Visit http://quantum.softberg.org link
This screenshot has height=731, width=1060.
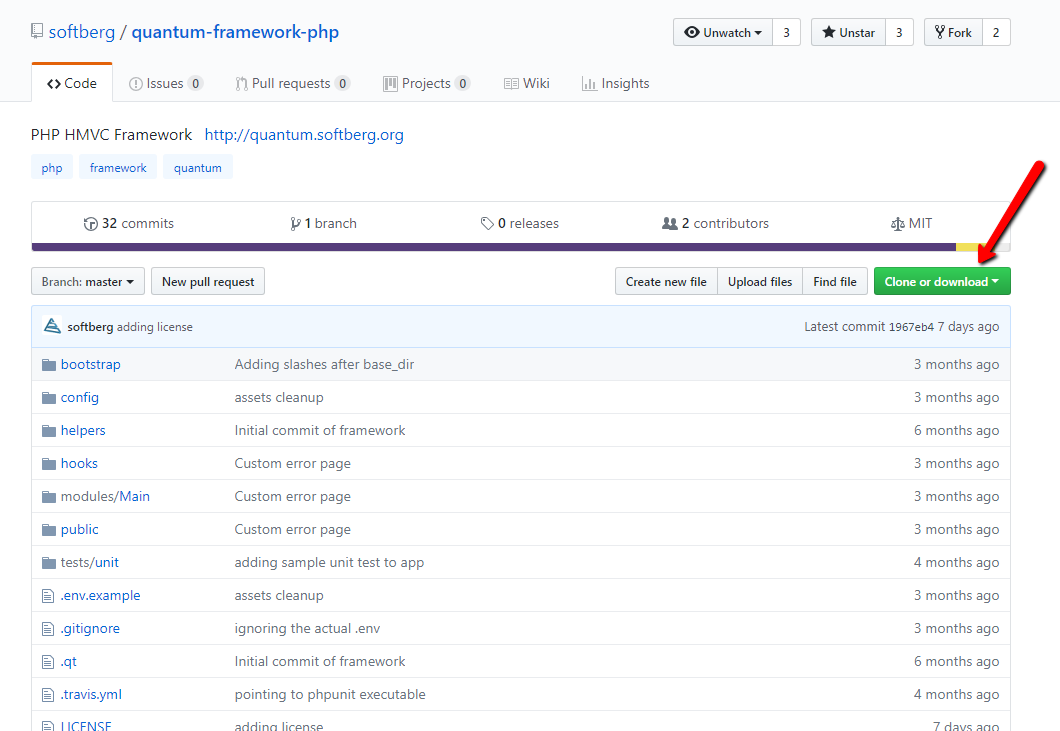(304, 135)
